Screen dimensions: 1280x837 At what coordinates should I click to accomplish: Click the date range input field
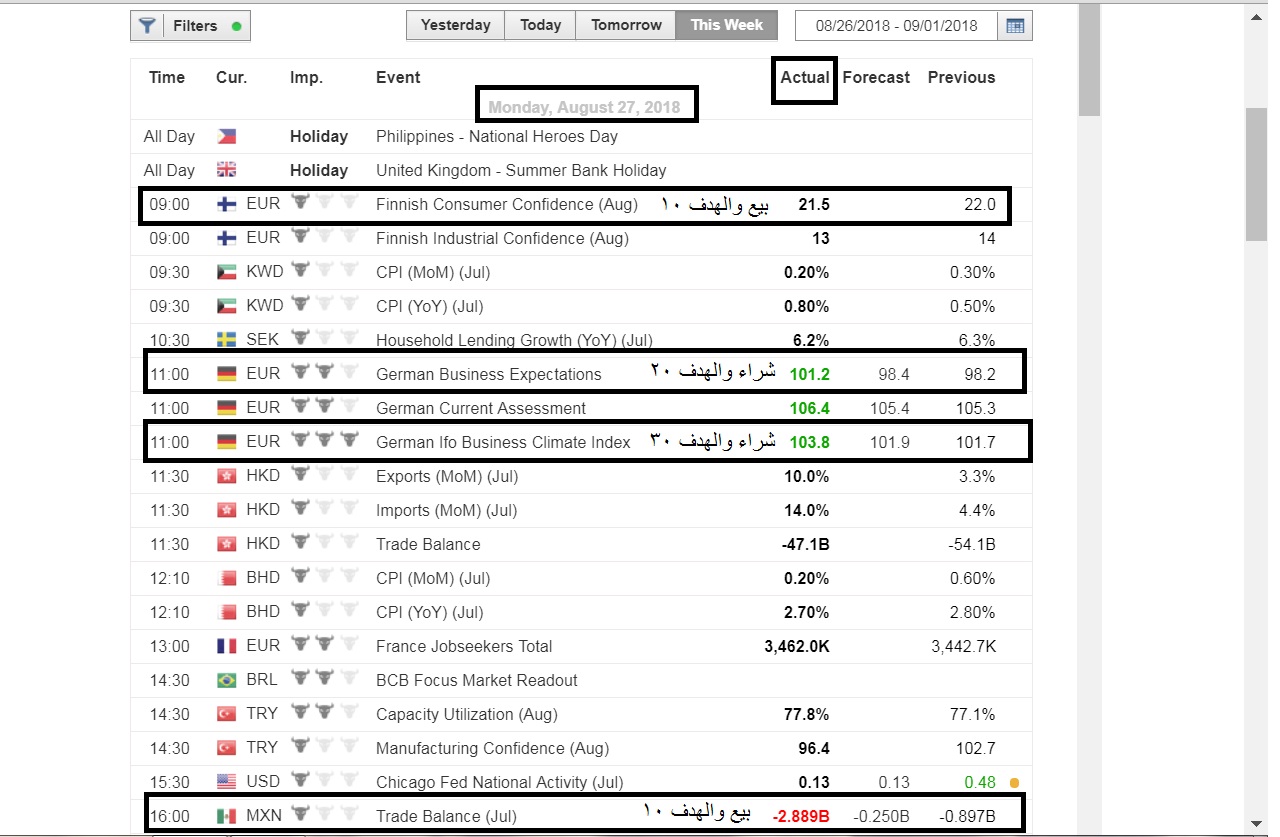895,26
